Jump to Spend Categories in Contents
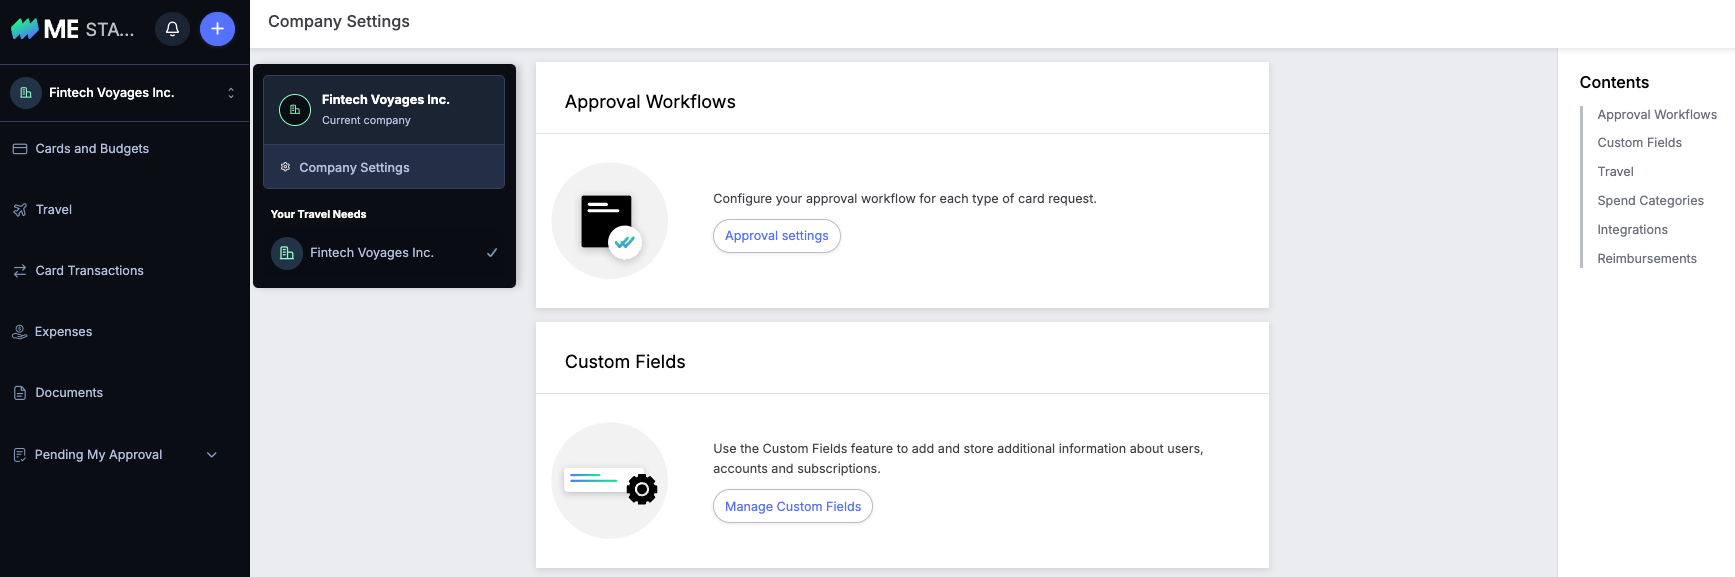Viewport: 1735px width, 577px height. click(1650, 201)
